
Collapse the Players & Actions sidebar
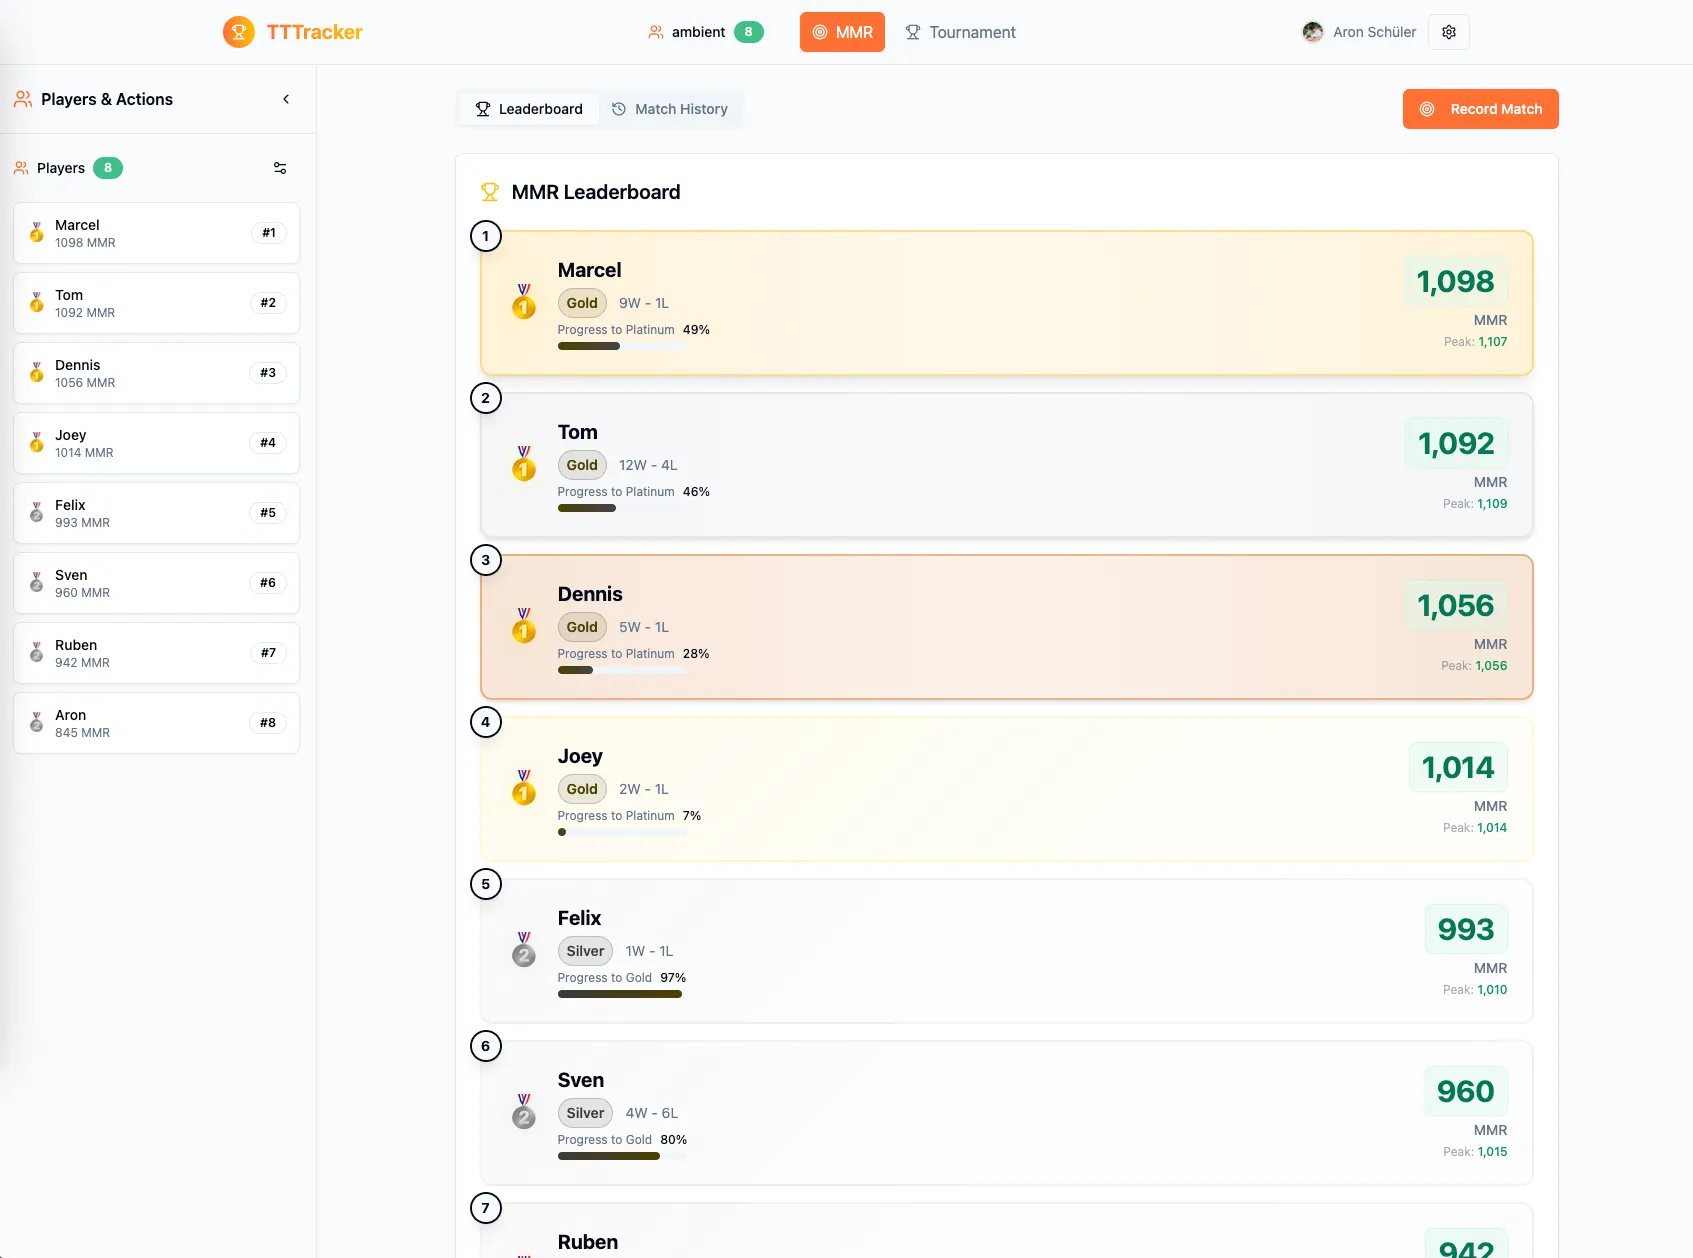(285, 99)
